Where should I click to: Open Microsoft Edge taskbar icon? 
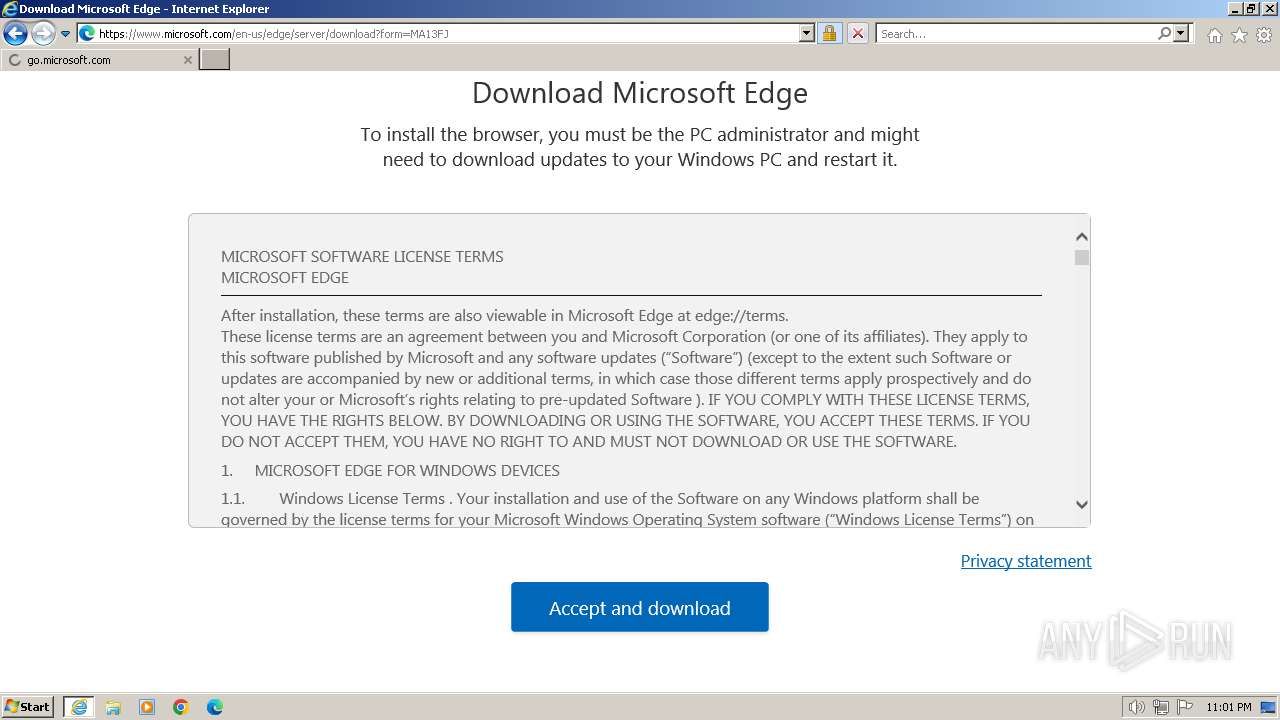pyautogui.click(x=215, y=707)
